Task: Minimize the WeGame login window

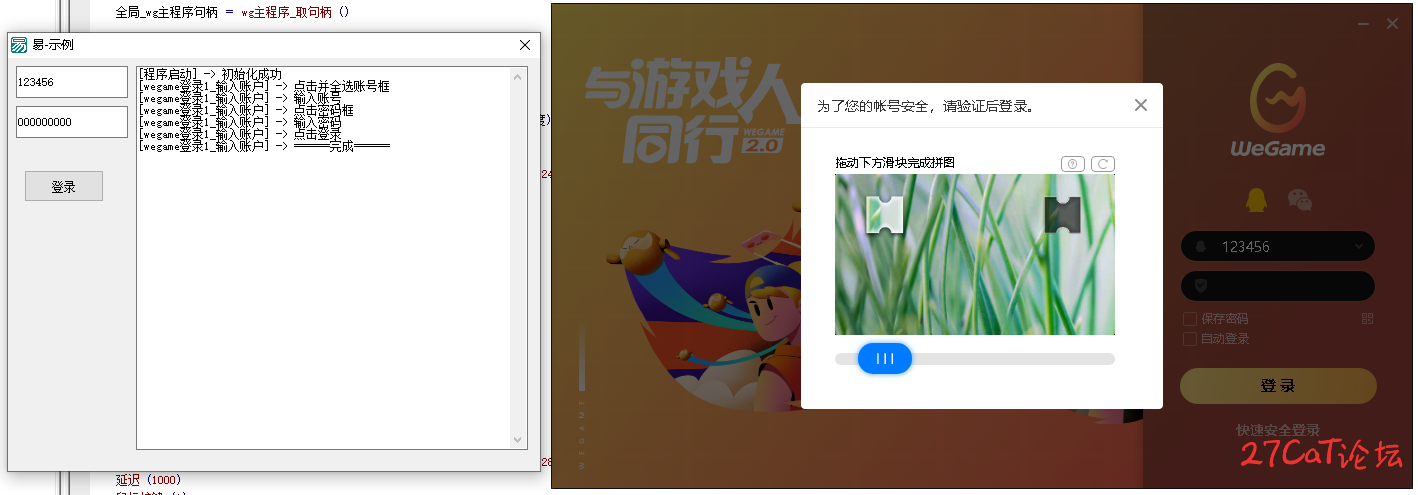Action: click(x=1364, y=24)
